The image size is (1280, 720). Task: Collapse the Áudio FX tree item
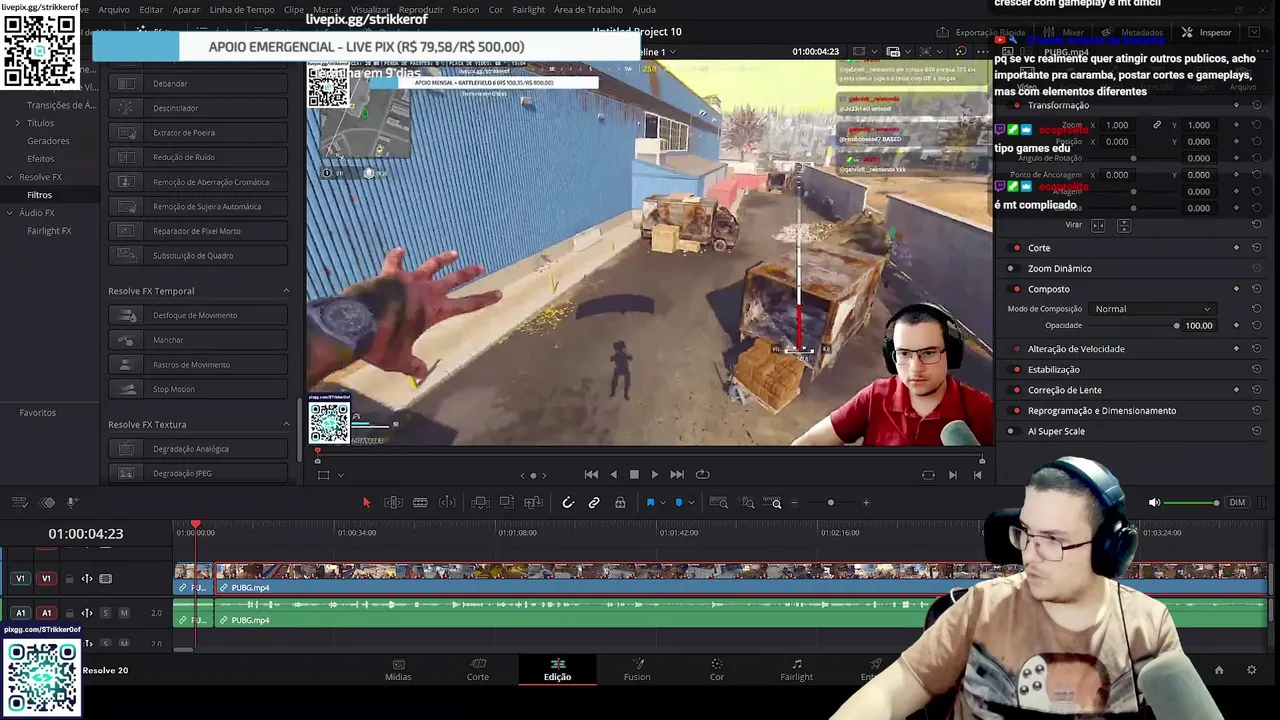click(10, 213)
